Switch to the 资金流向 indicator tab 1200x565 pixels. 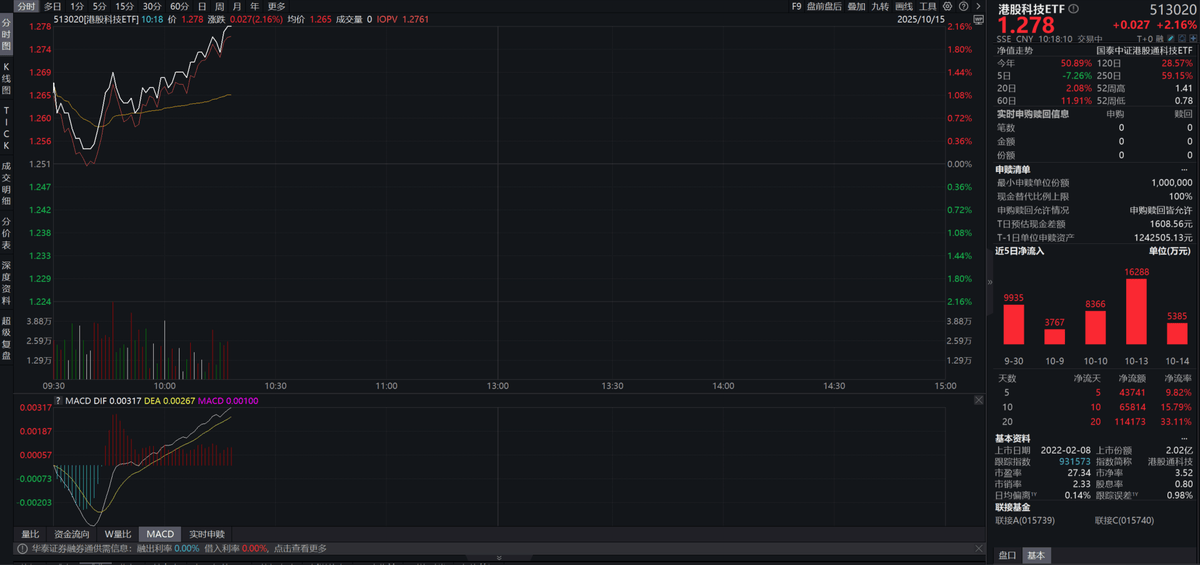71,534
